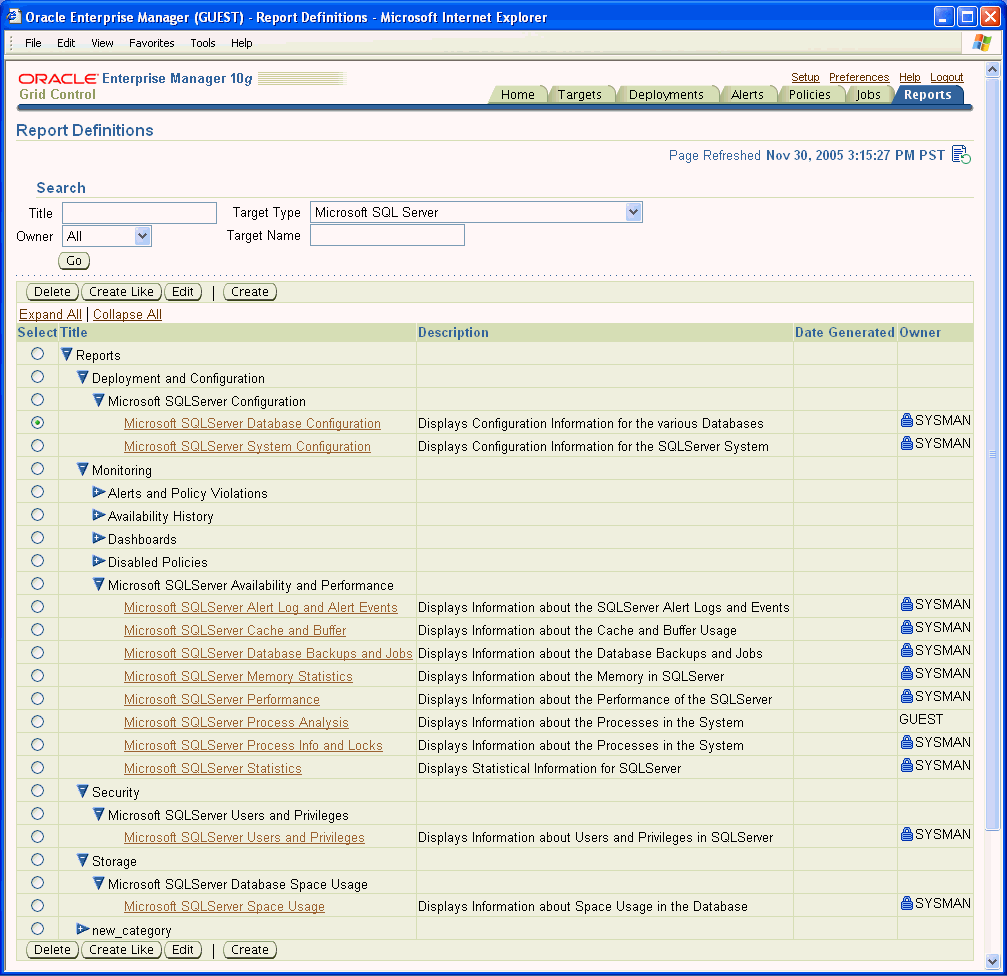Expand Alerts and Policy Violations node
The height and width of the screenshot is (976, 1007).
[x=98, y=492]
